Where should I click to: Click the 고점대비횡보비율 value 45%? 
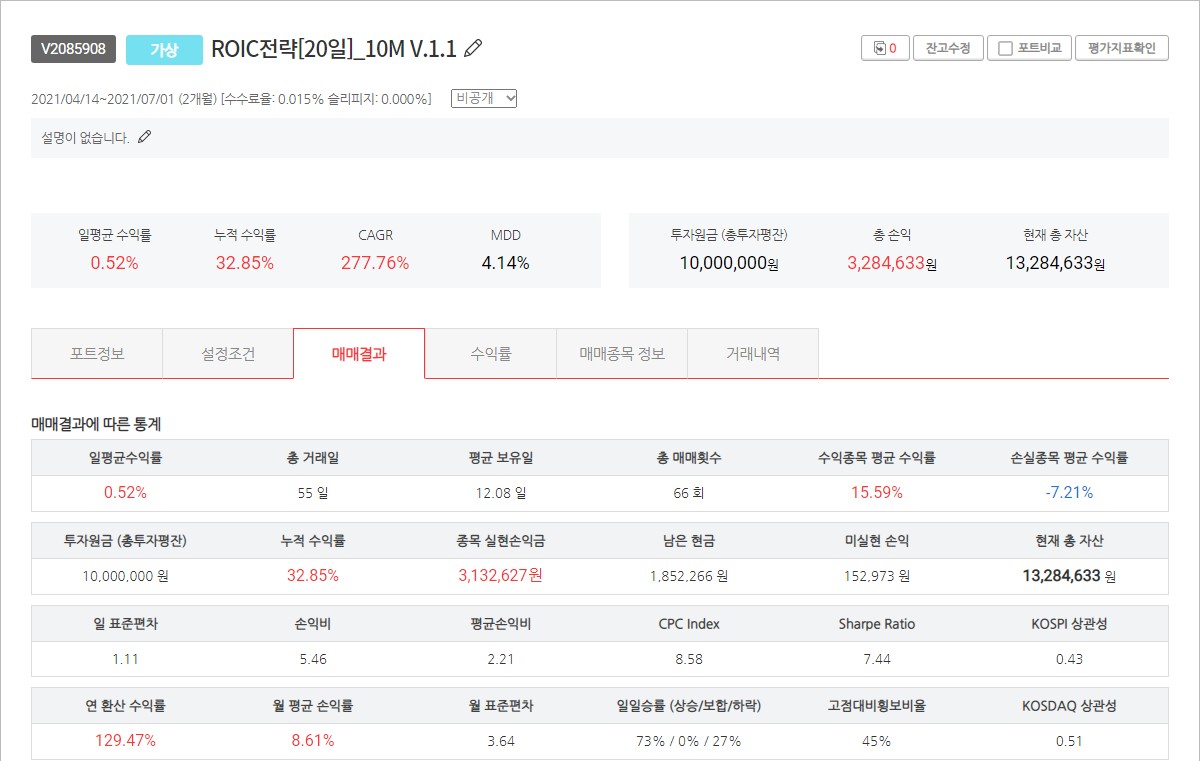pos(877,742)
